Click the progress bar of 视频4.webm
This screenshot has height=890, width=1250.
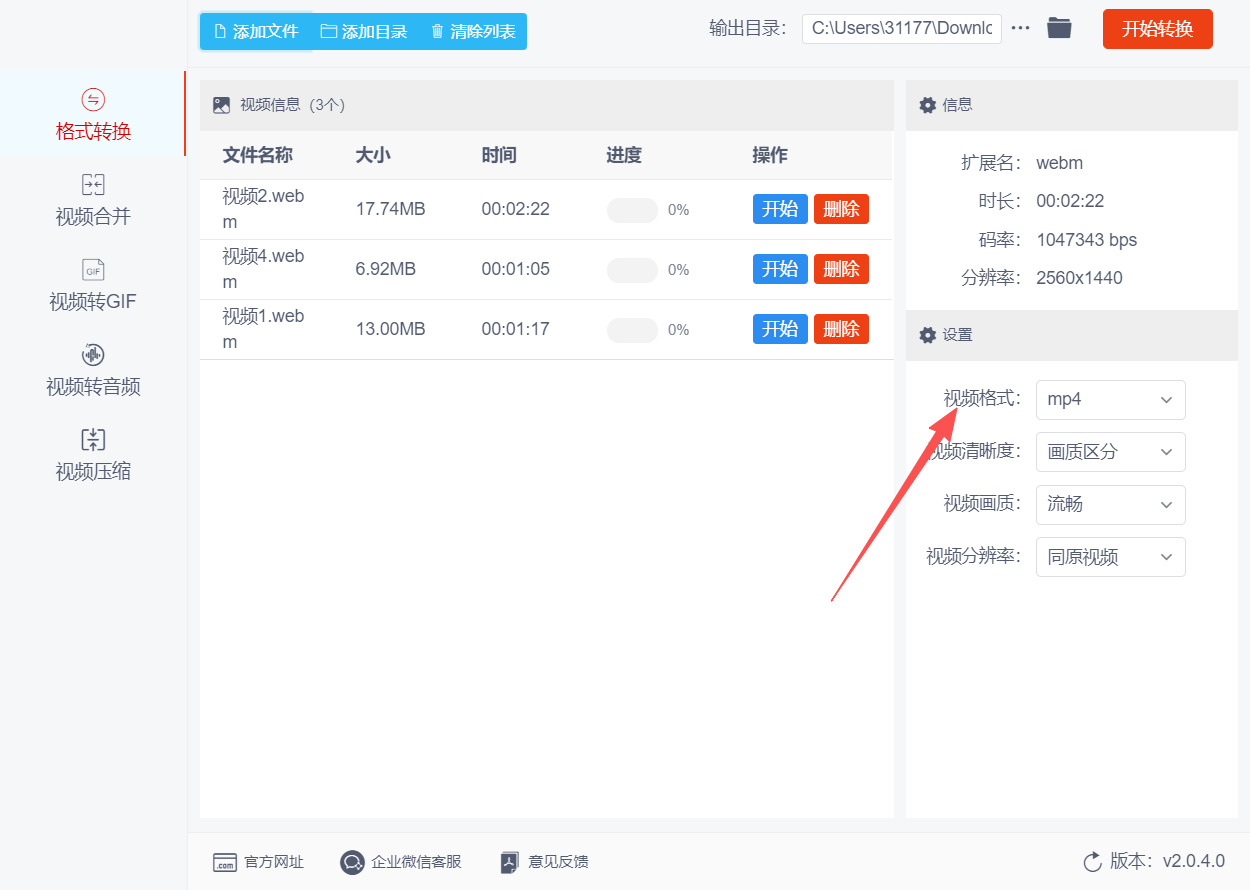[x=632, y=270]
